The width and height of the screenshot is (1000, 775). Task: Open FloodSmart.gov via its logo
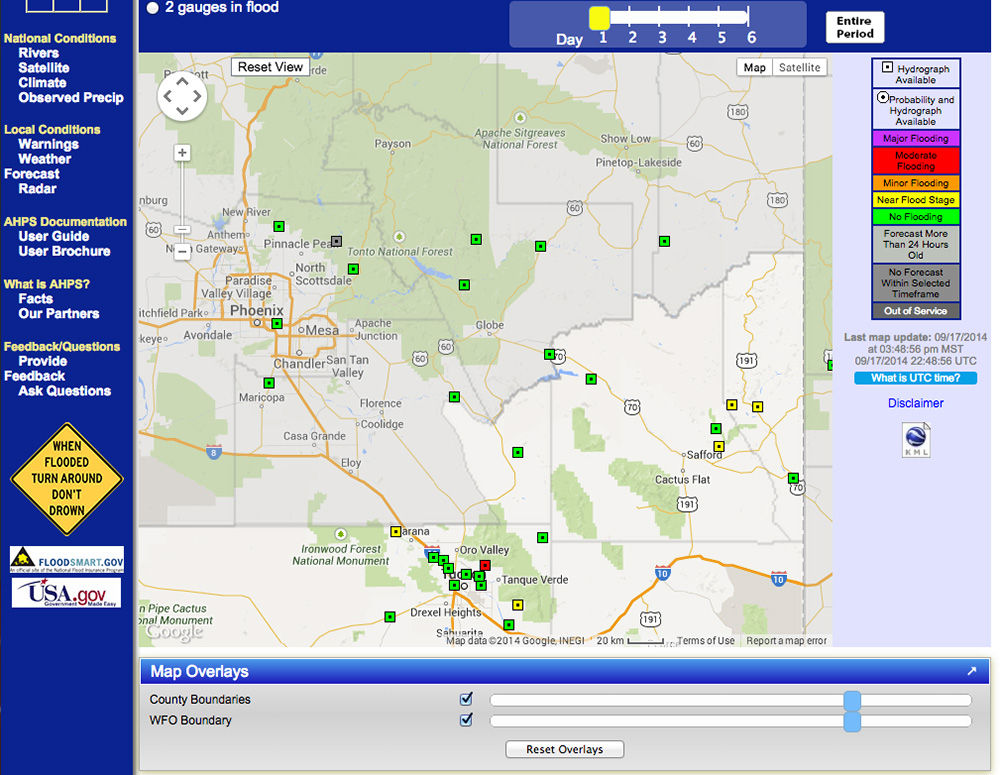66,559
